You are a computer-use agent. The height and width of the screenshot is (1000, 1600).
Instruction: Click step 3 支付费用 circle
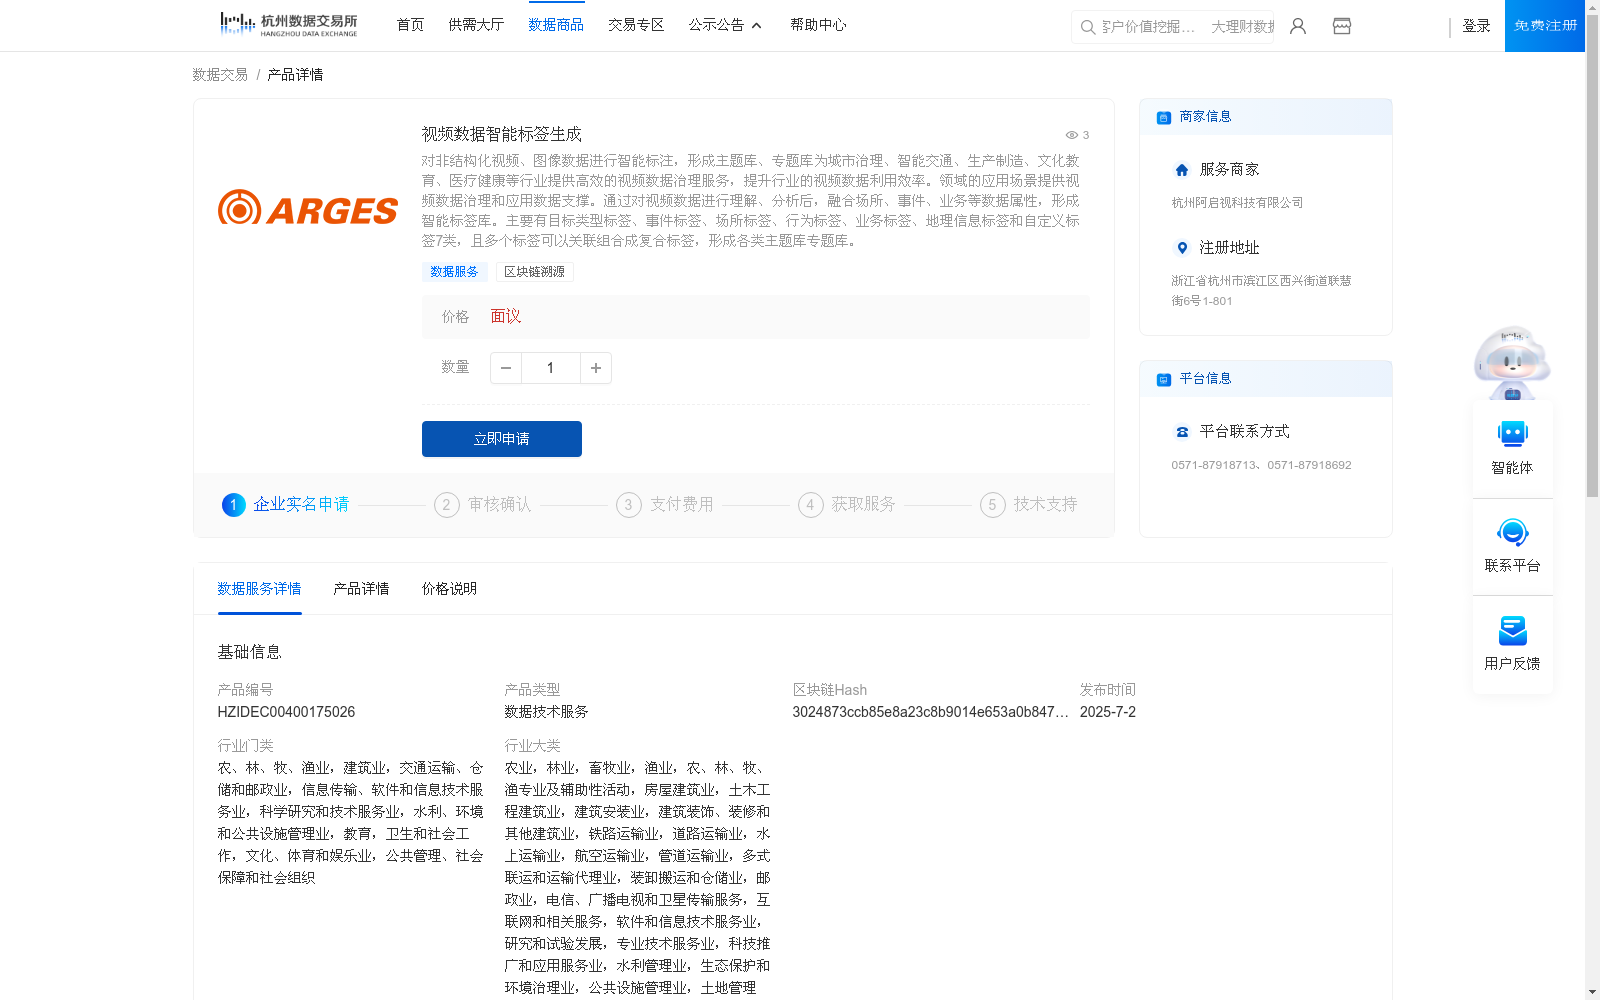[628, 505]
